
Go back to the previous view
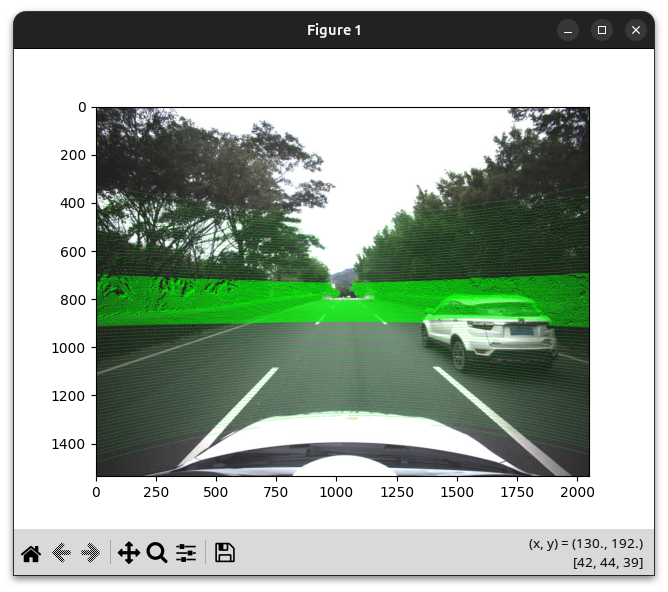[x=61, y=553]
